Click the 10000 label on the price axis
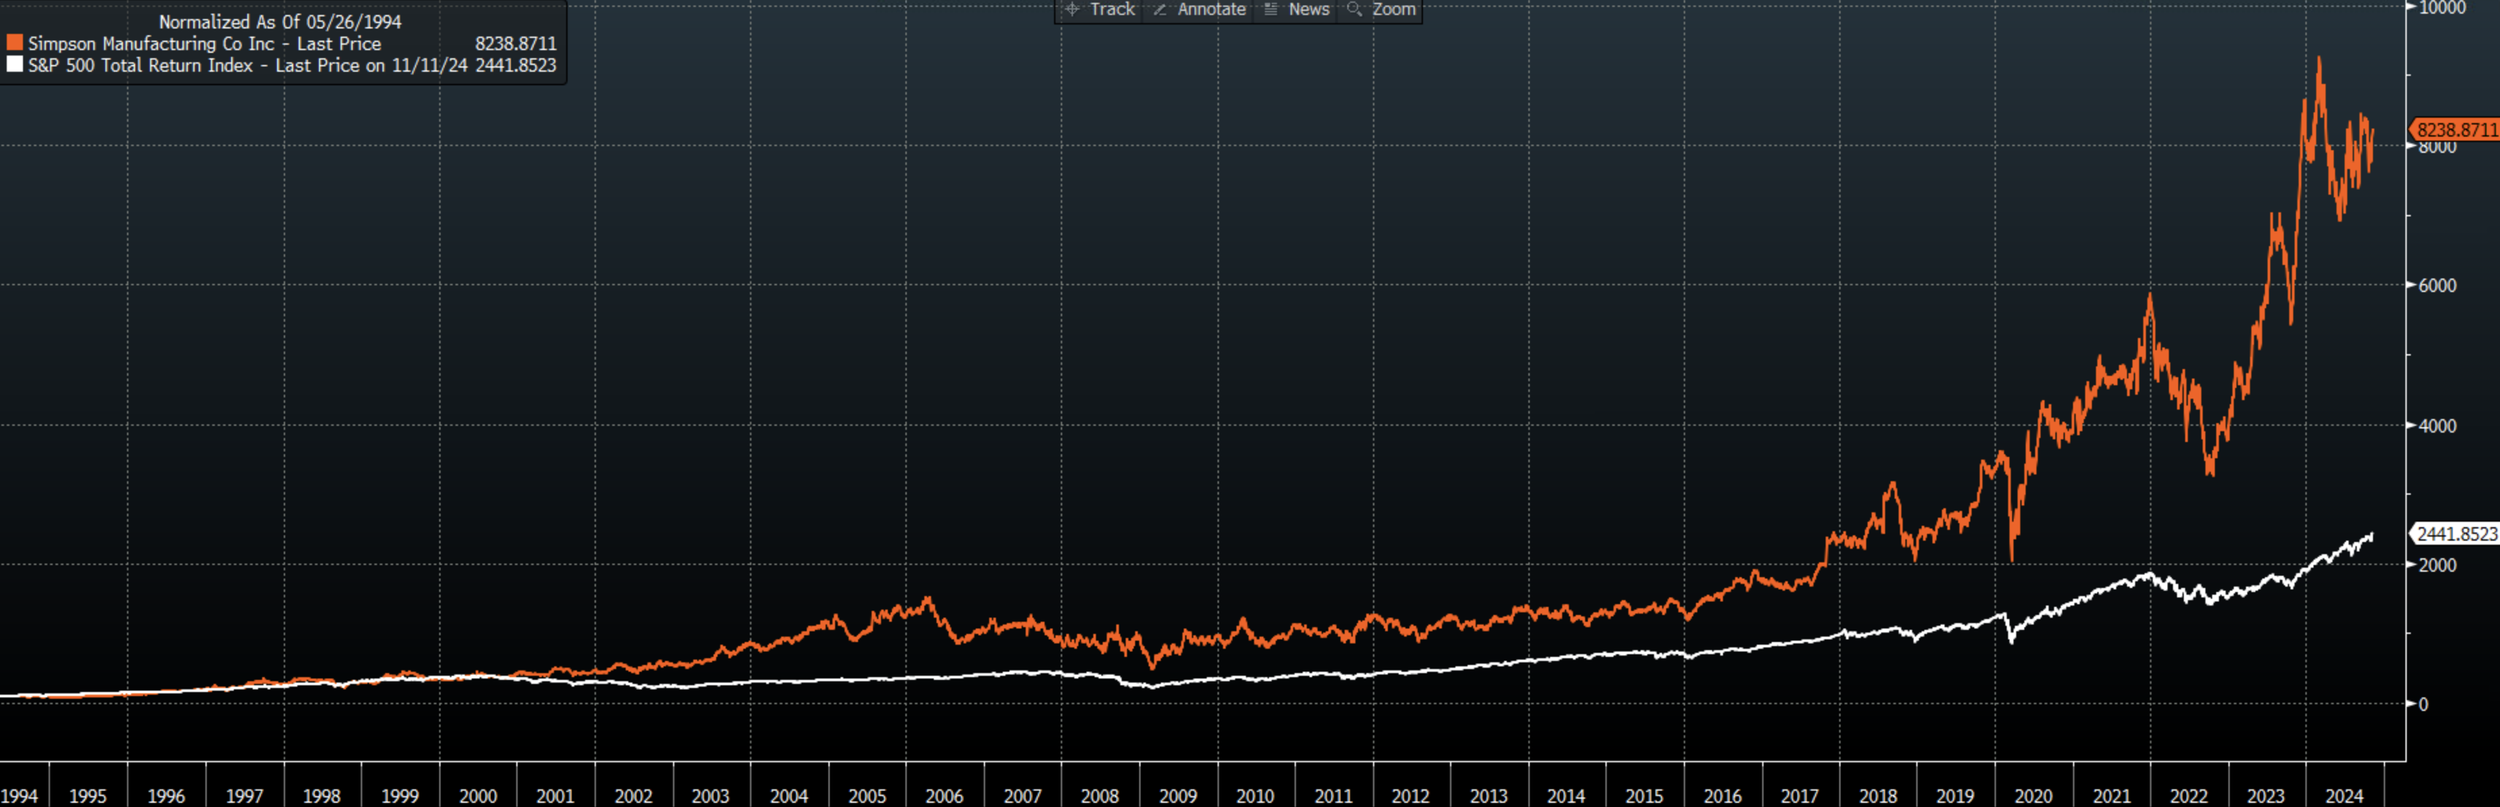Image resolution: width=2500 pixels, height=807 pixels. pyautogui.click(x=2442, y=8)
